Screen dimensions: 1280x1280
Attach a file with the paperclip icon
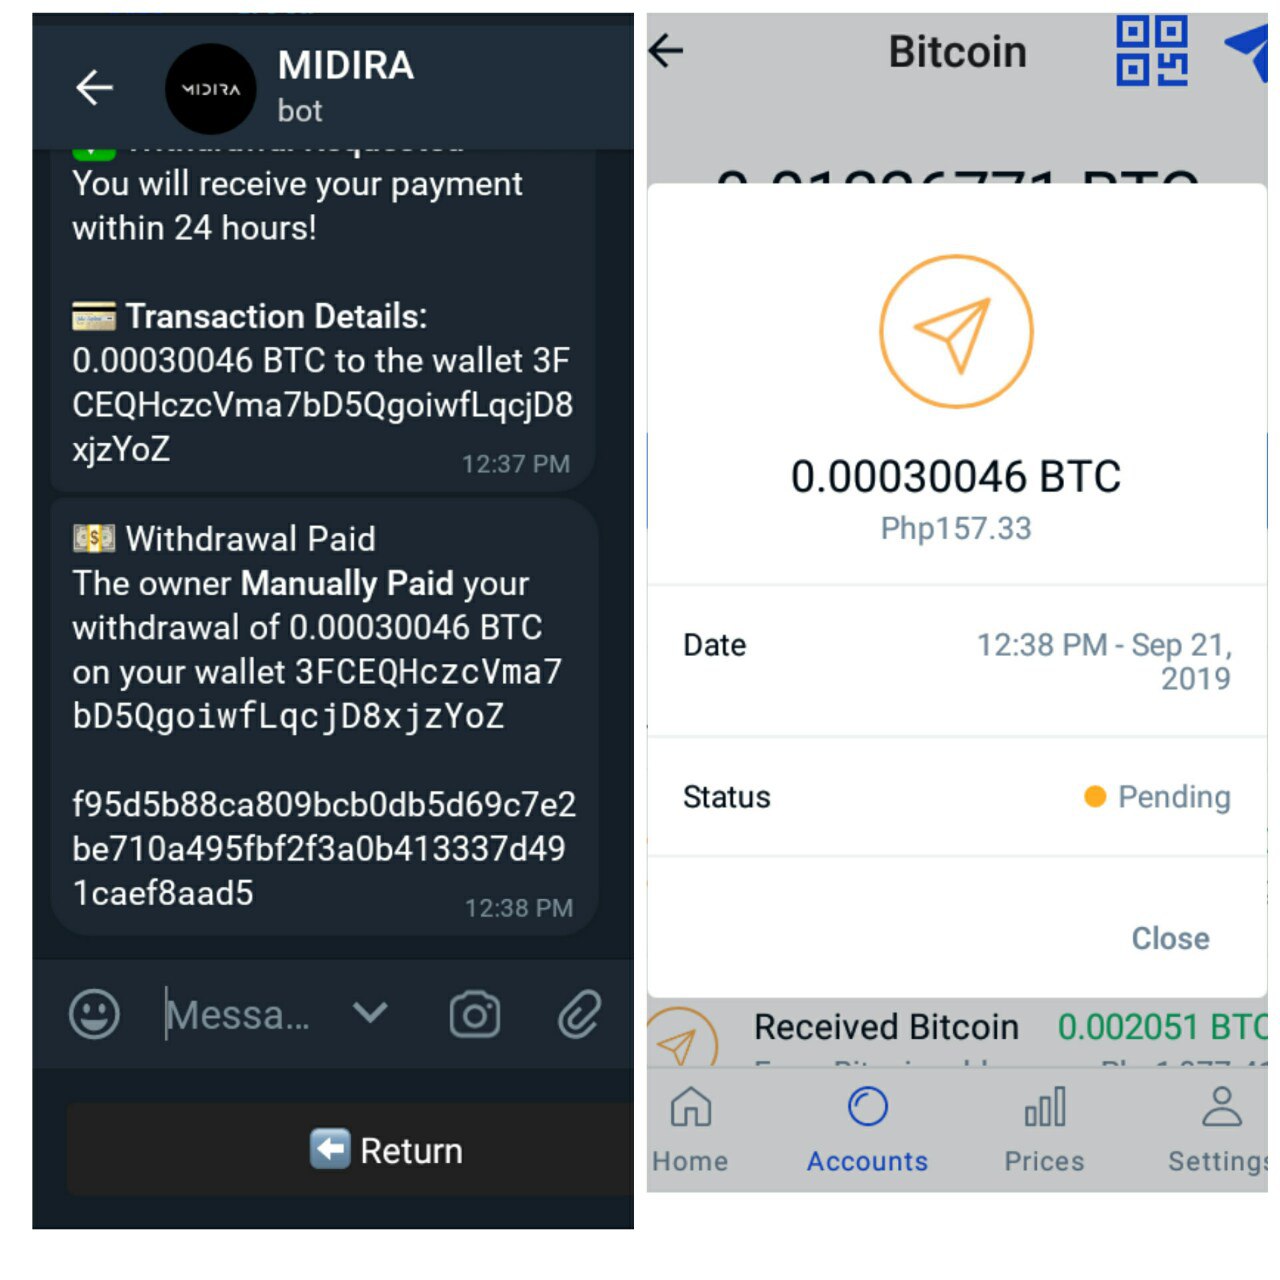580,1014
